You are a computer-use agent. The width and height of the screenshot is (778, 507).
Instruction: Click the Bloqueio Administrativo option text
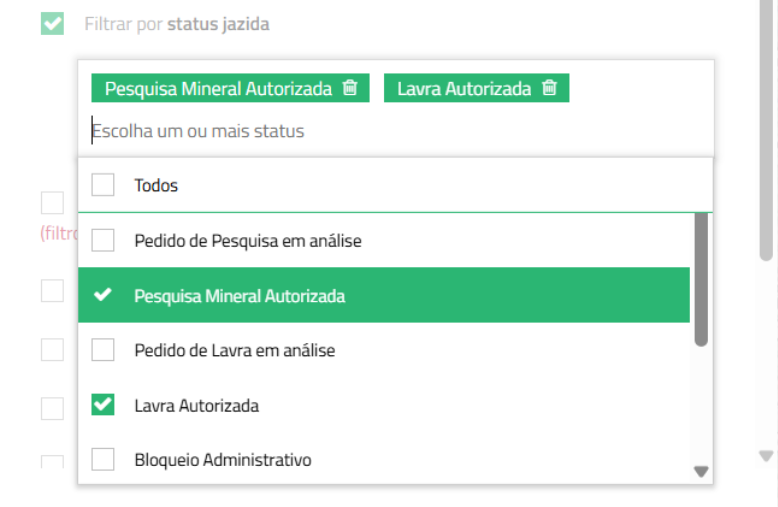click(x=223, y=460)
